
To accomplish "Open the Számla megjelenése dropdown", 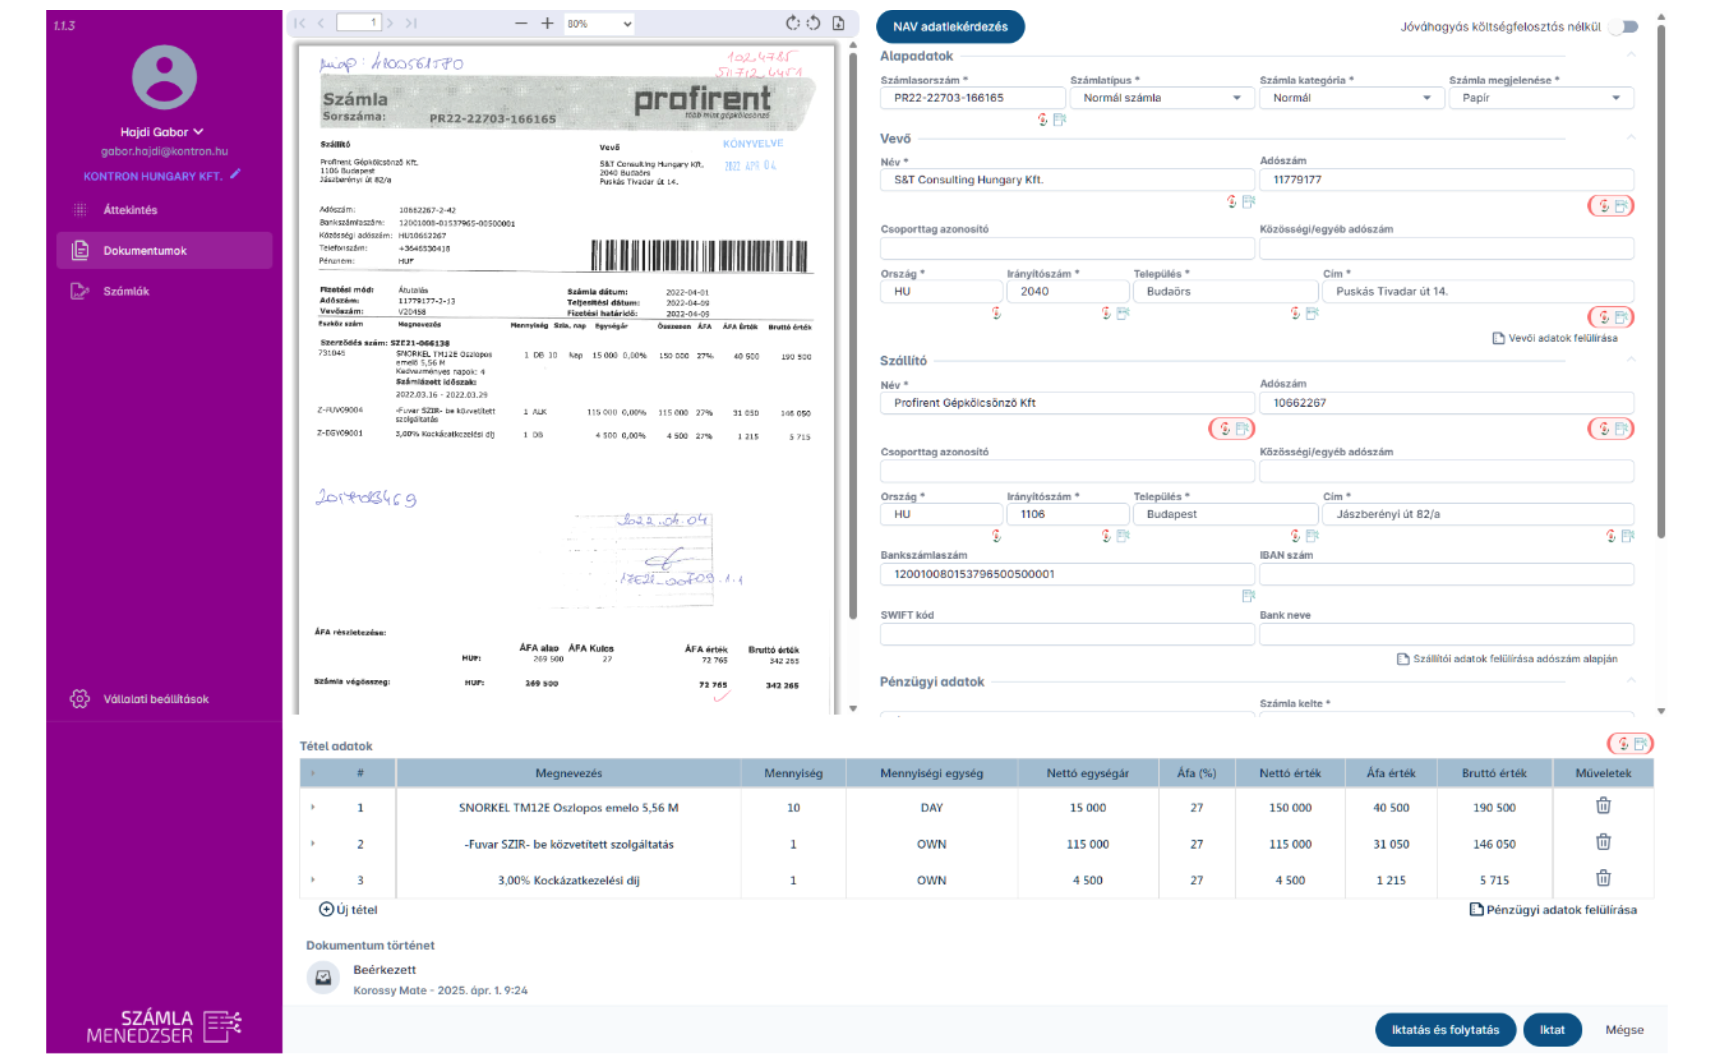I will point(1540,98).
